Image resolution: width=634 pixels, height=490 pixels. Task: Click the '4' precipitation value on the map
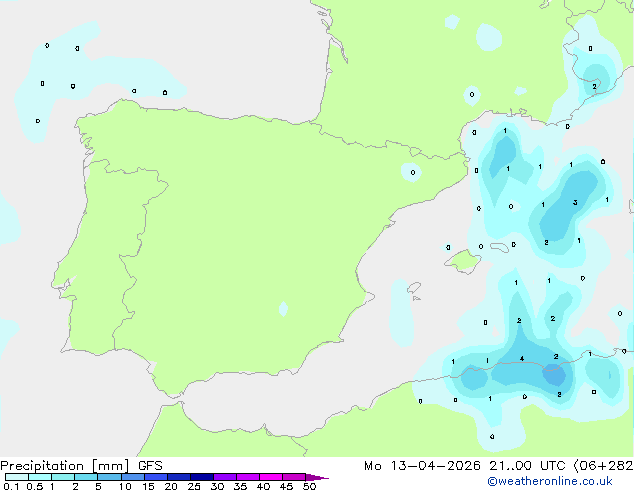(522, 359)
